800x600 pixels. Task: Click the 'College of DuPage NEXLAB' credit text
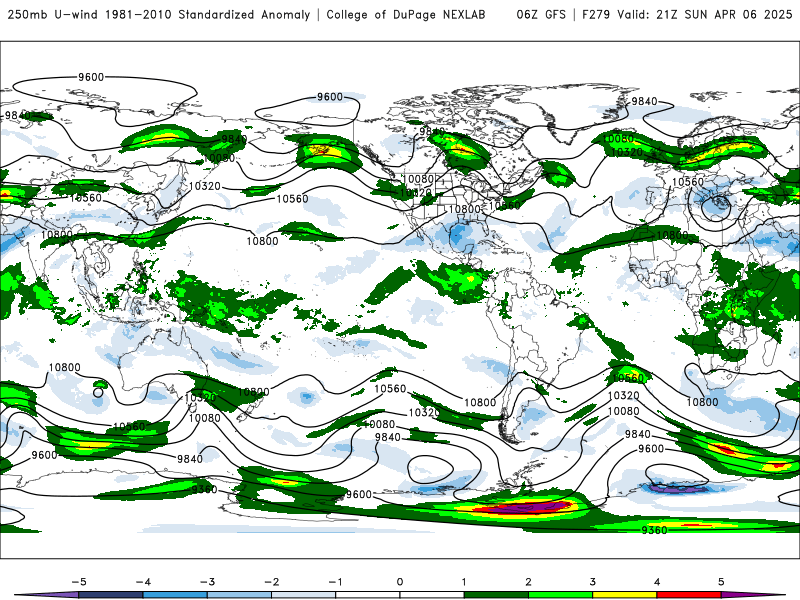[x=406, y=15]
